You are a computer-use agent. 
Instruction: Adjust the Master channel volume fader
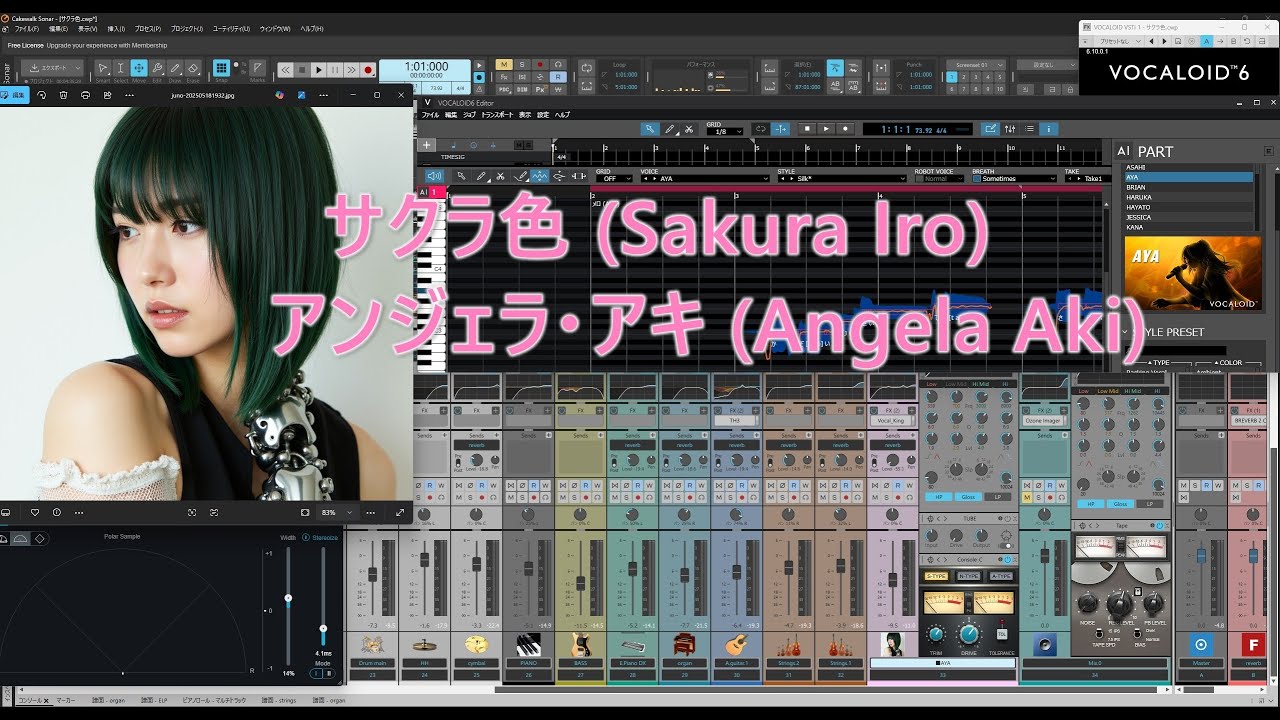click(1201, 554)
